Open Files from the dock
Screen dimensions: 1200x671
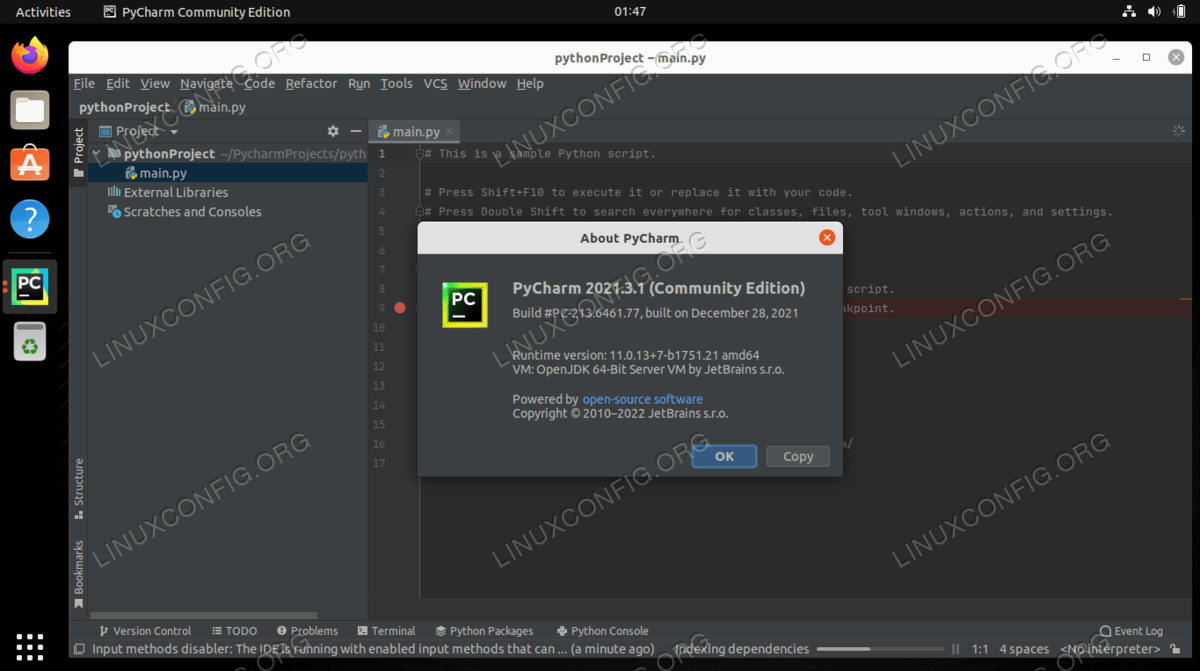point(30,109)
